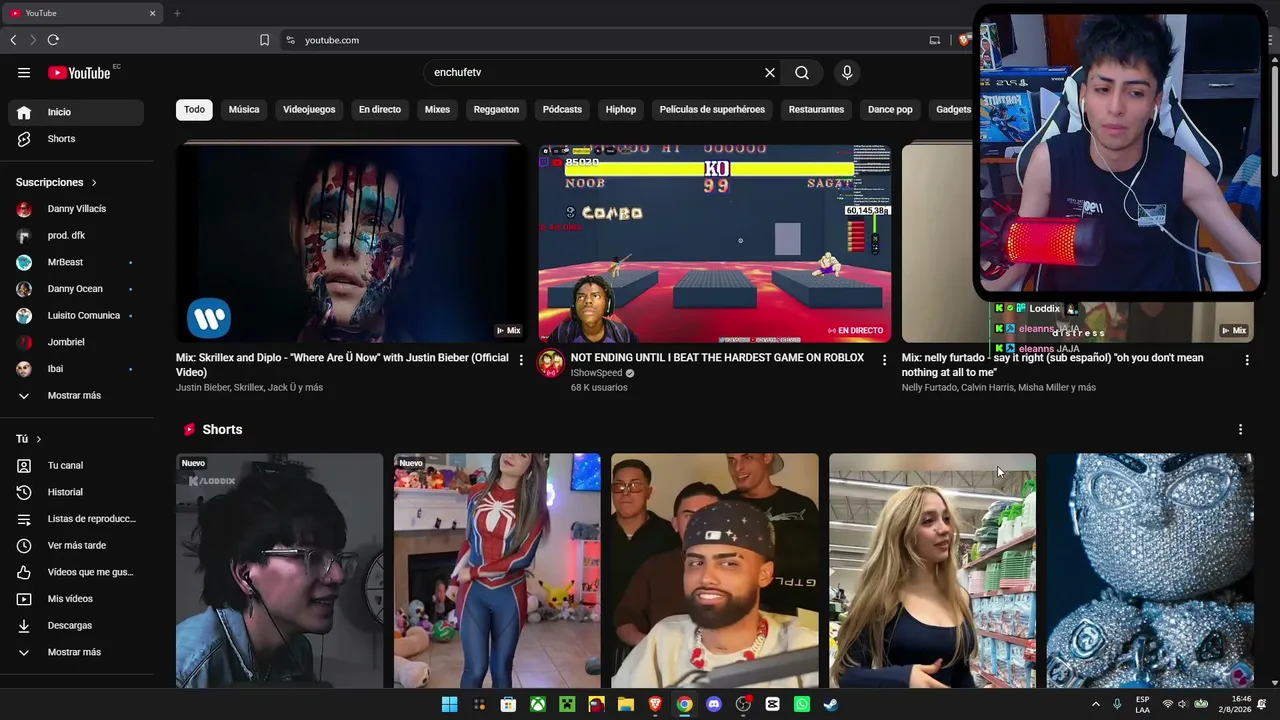
Task: Open Danny Villacís channel from subscriptions
Action: pyautogui.click(x=76, y=209)
